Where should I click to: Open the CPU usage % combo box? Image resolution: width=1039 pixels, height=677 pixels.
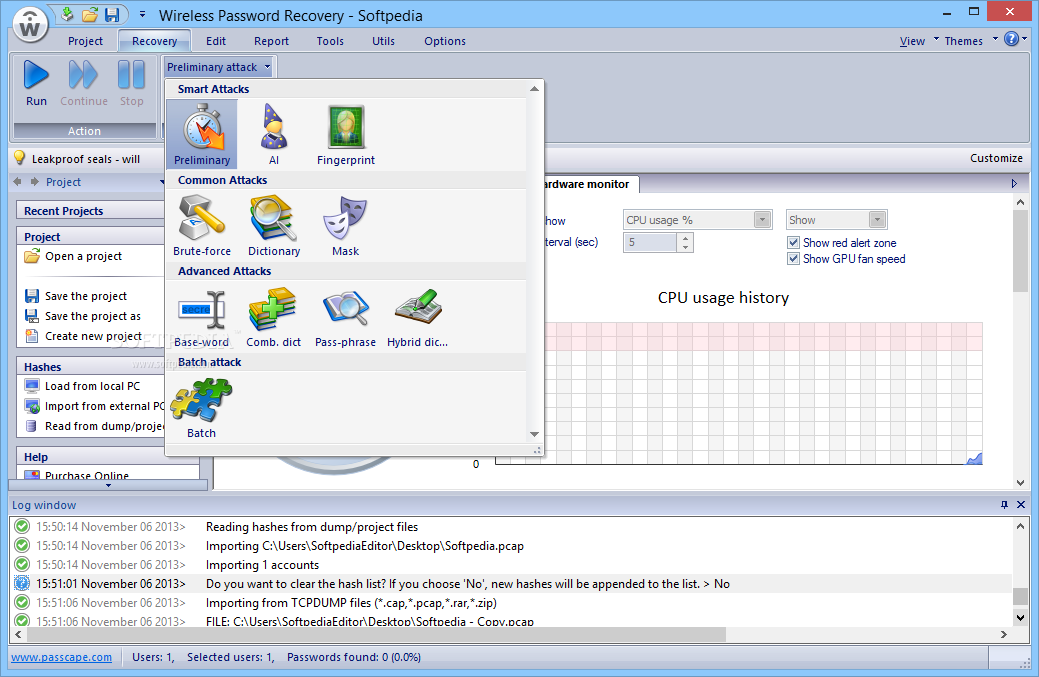click(x=697, y=220)
